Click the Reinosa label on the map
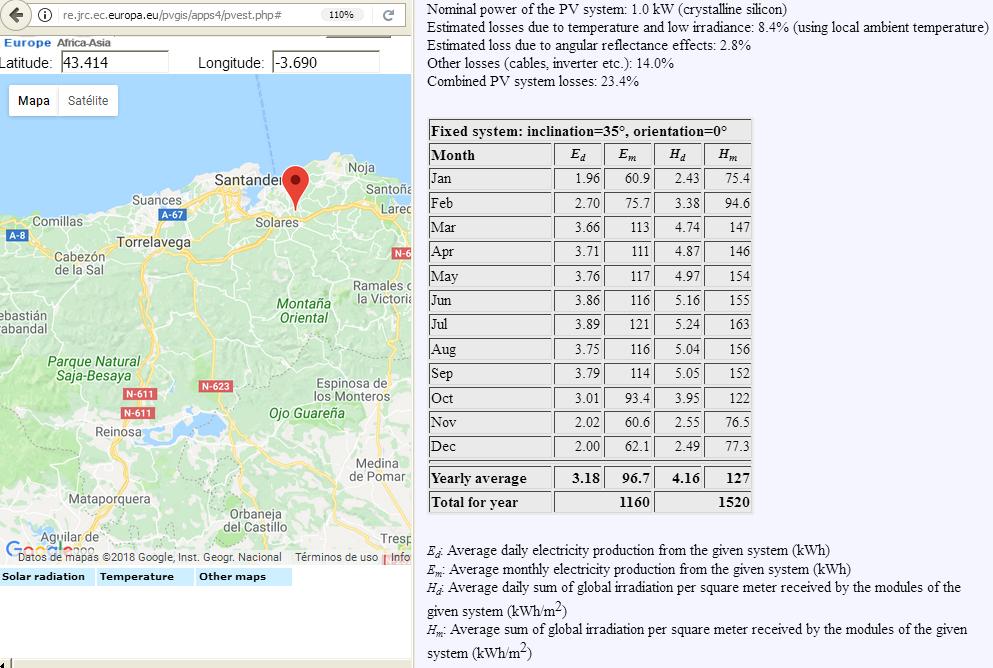 118,432
